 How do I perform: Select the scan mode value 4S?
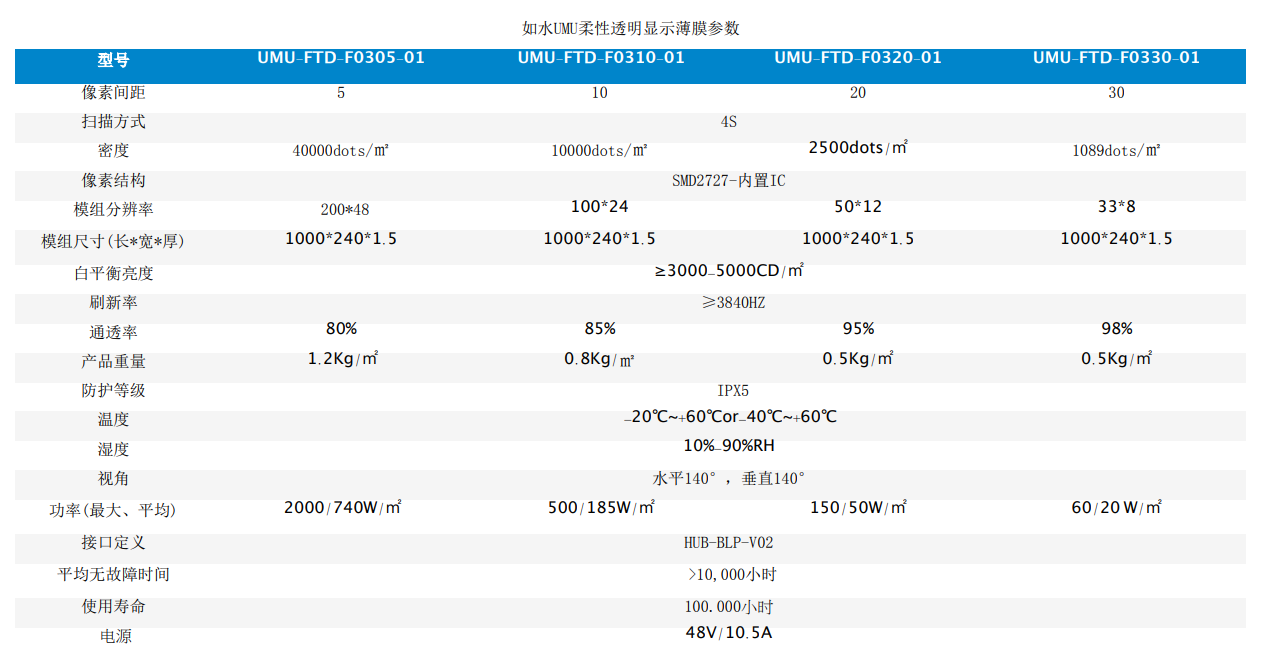pyautogui.click(x=729, y=122)
